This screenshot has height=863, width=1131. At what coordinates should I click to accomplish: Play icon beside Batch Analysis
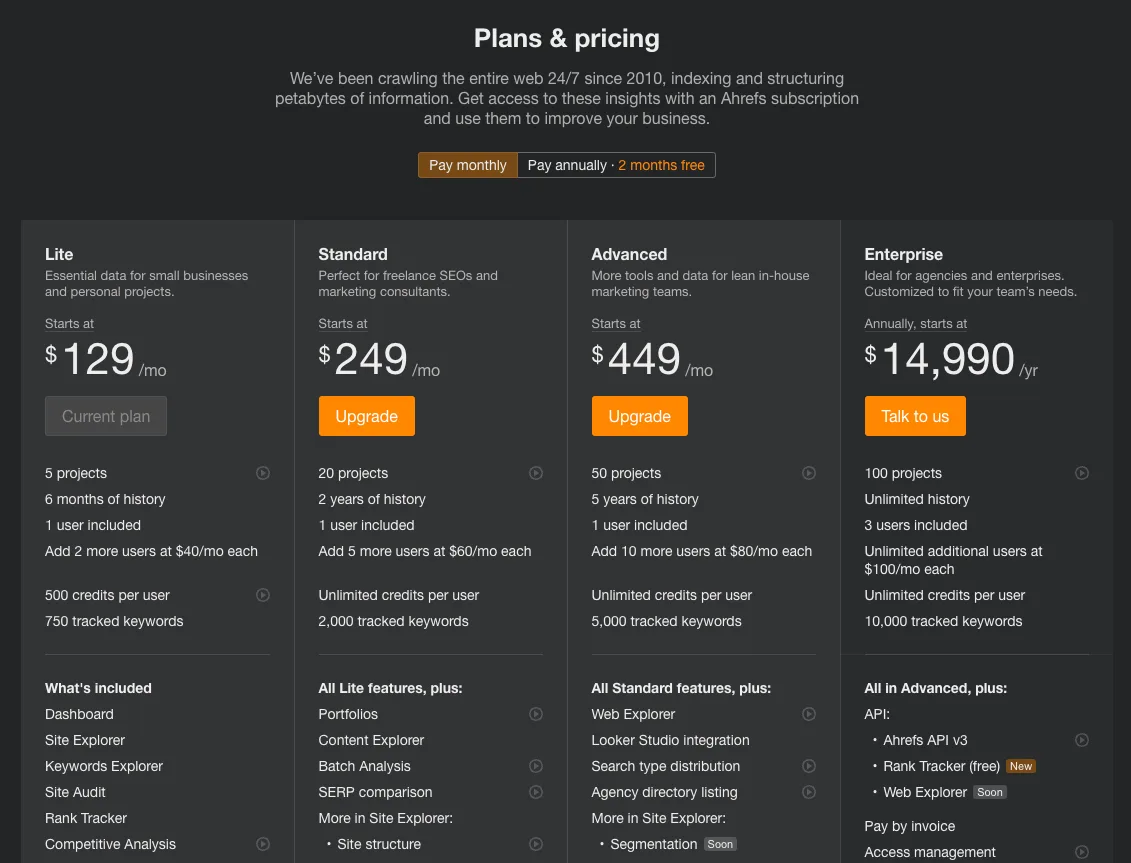(x=536, y=766)
